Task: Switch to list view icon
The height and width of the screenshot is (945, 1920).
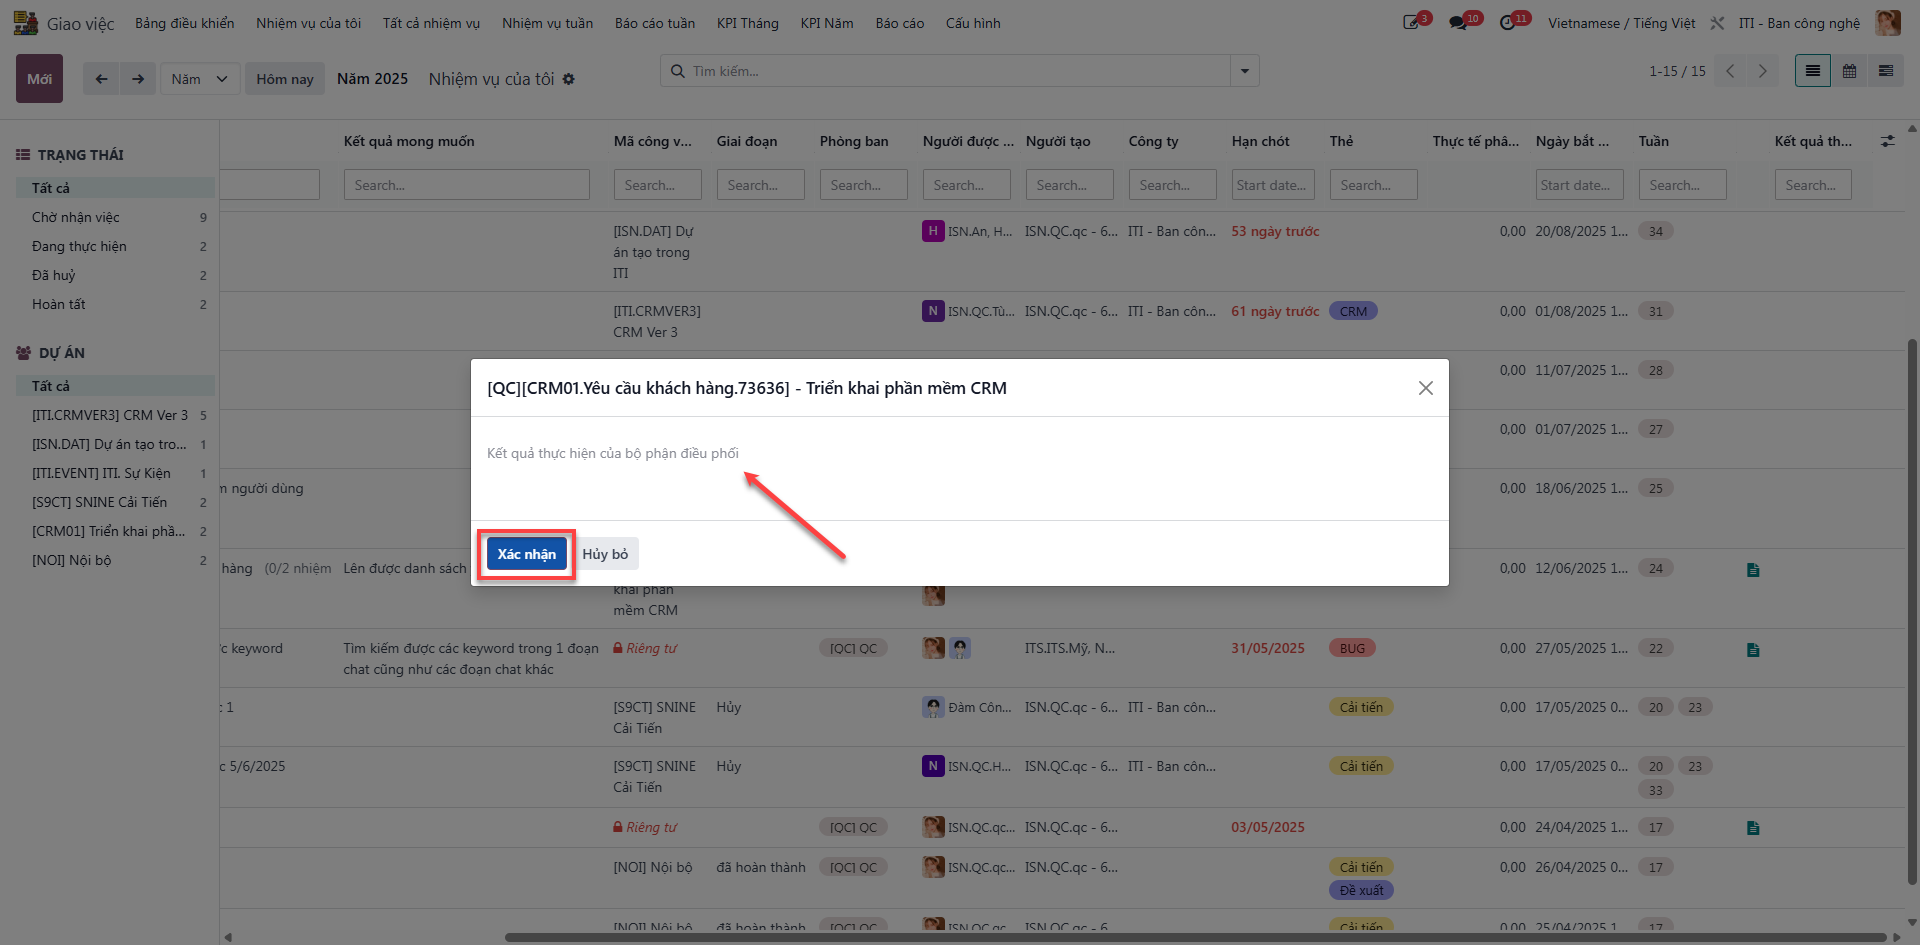Action: pyautogui.click(x=1812, y=71)
